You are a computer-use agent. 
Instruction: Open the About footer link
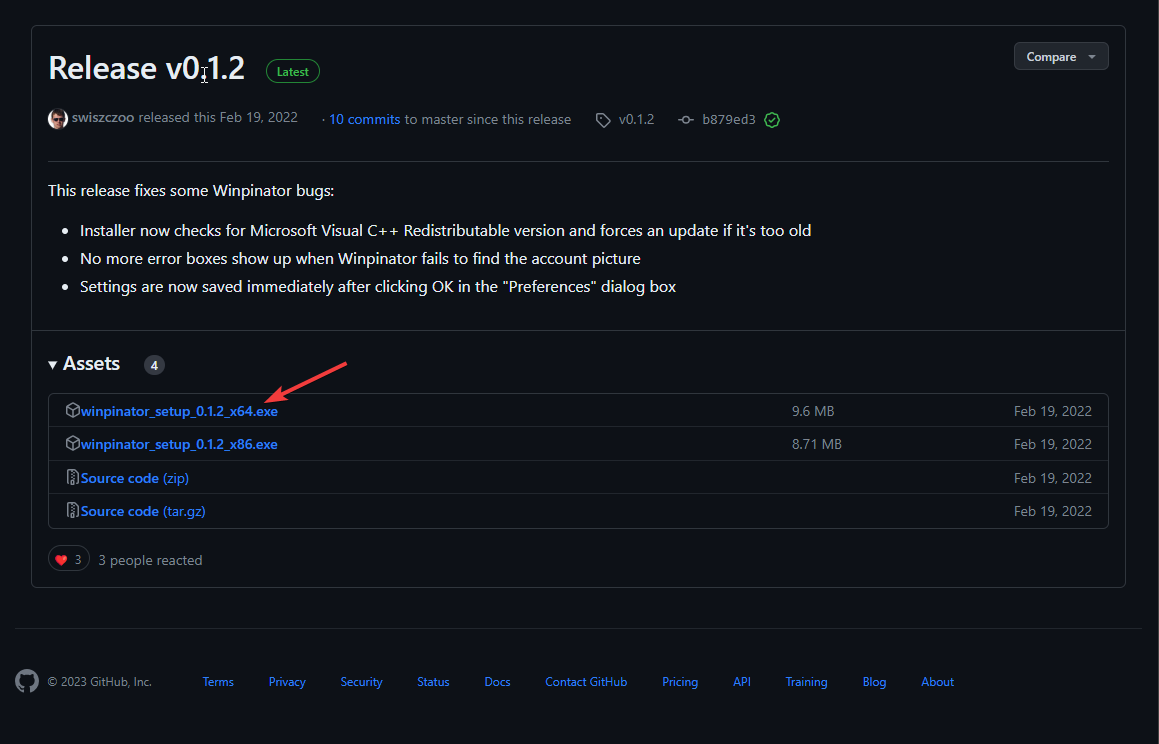(x=937, y=682)
